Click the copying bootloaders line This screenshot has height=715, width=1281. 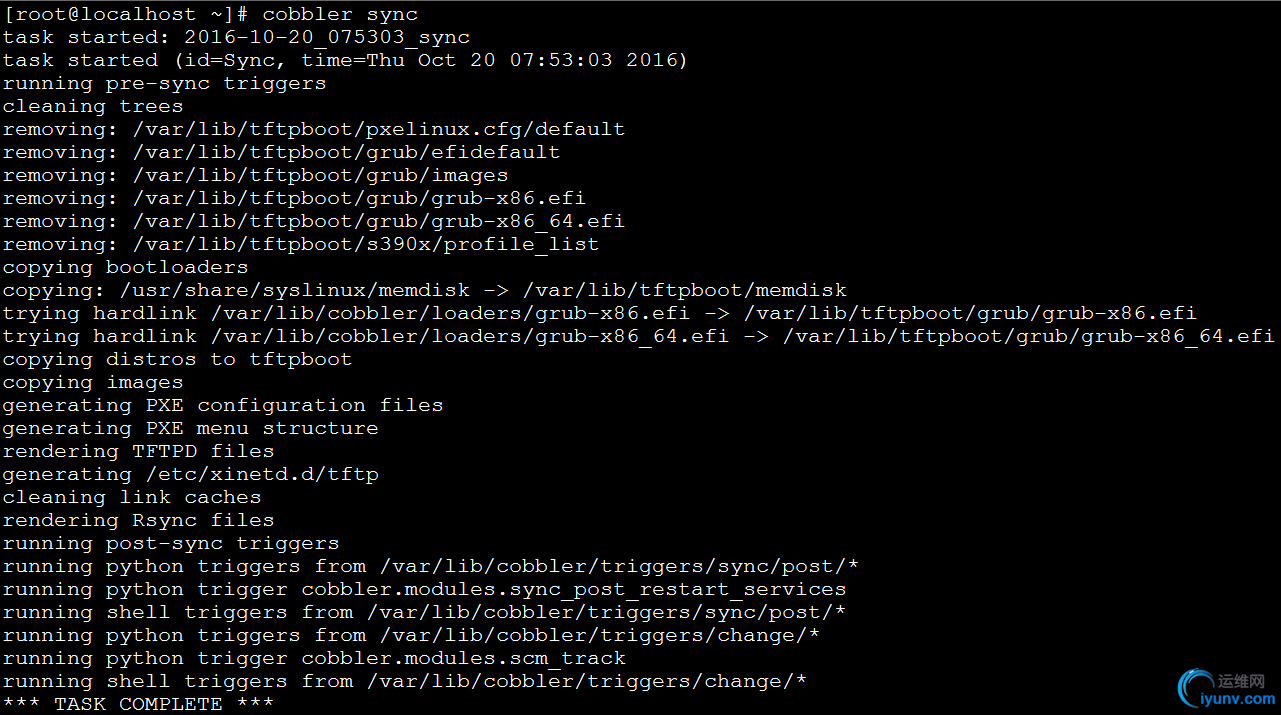coord(126,267)
